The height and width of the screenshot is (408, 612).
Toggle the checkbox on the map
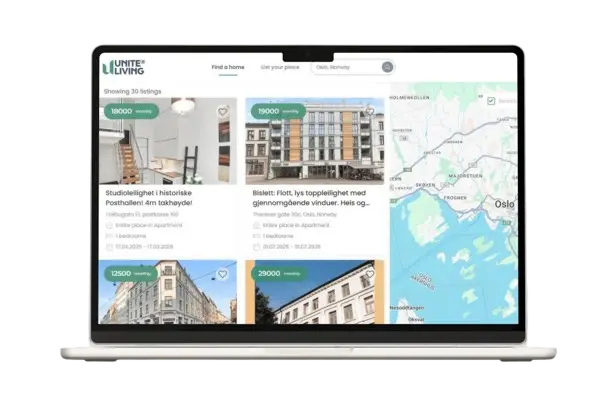pyautogui.click(x=490, y=101)
